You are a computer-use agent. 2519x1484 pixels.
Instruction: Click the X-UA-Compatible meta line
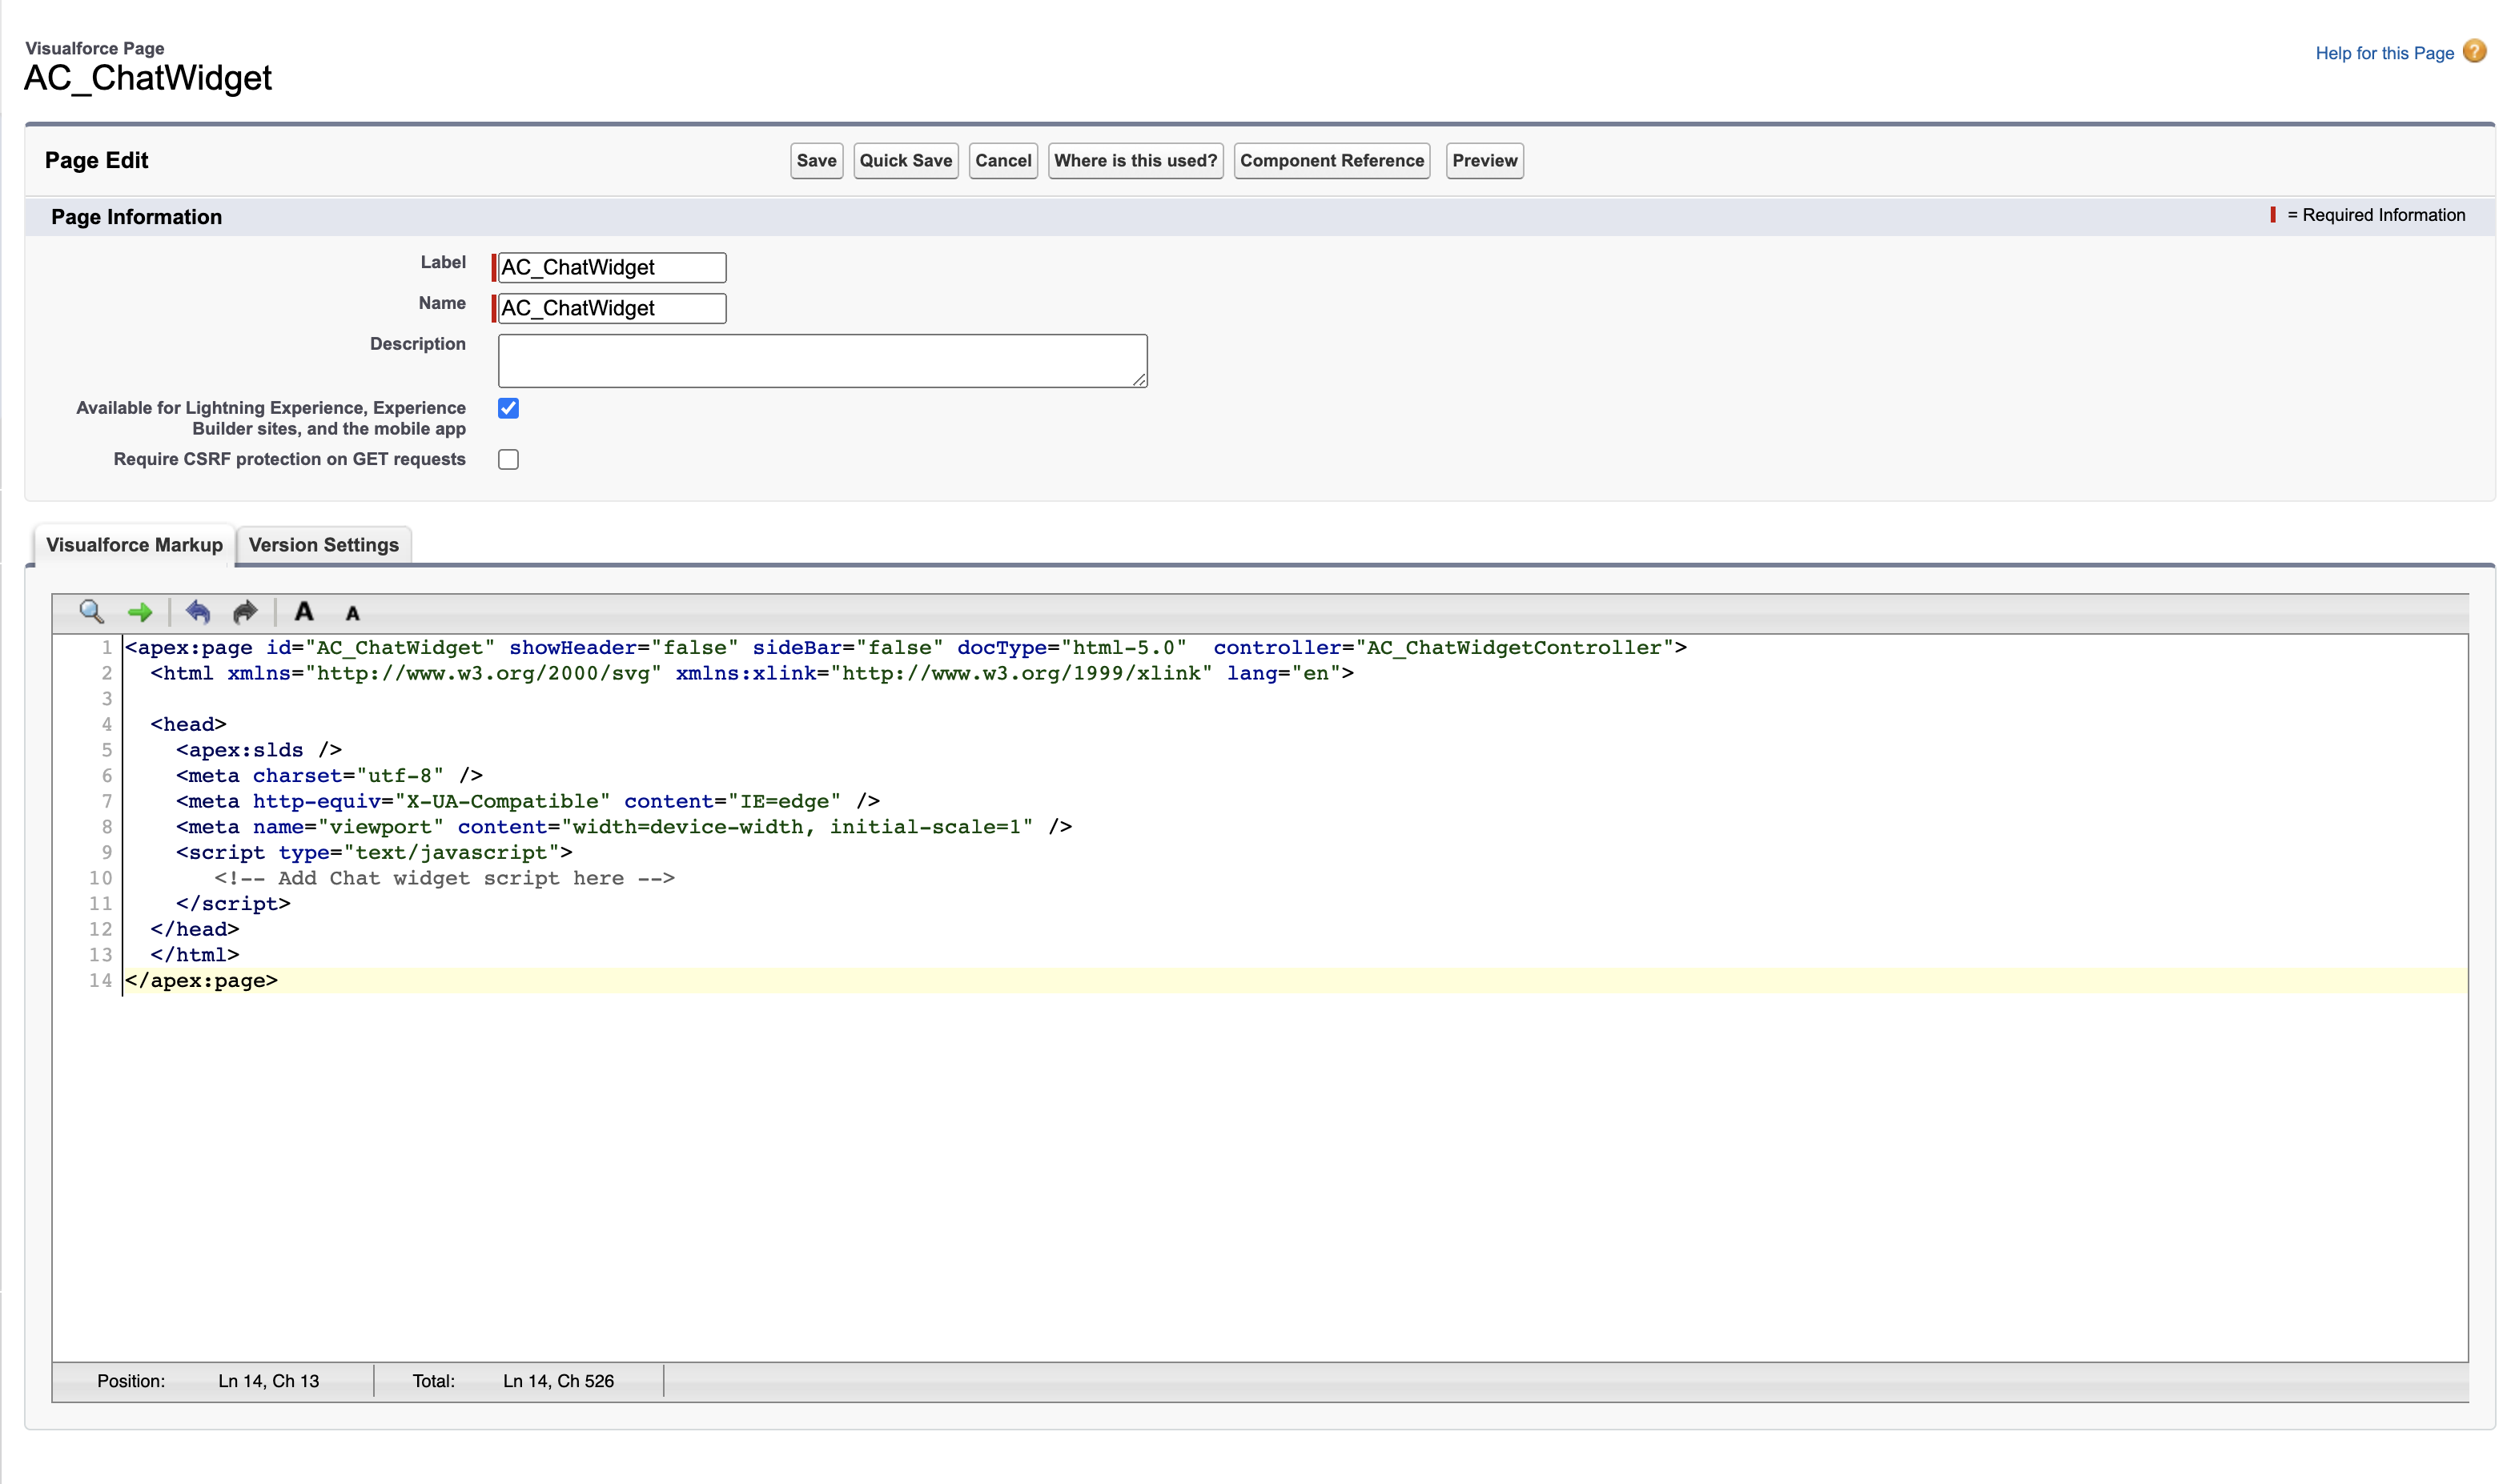point(528,801)
